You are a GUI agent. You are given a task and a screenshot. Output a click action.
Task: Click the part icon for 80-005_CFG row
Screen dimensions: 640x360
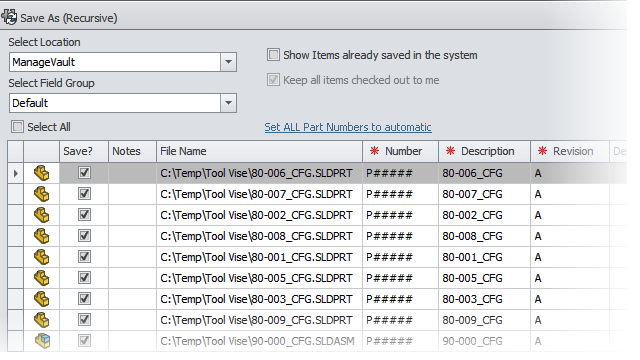coord(41,278)
